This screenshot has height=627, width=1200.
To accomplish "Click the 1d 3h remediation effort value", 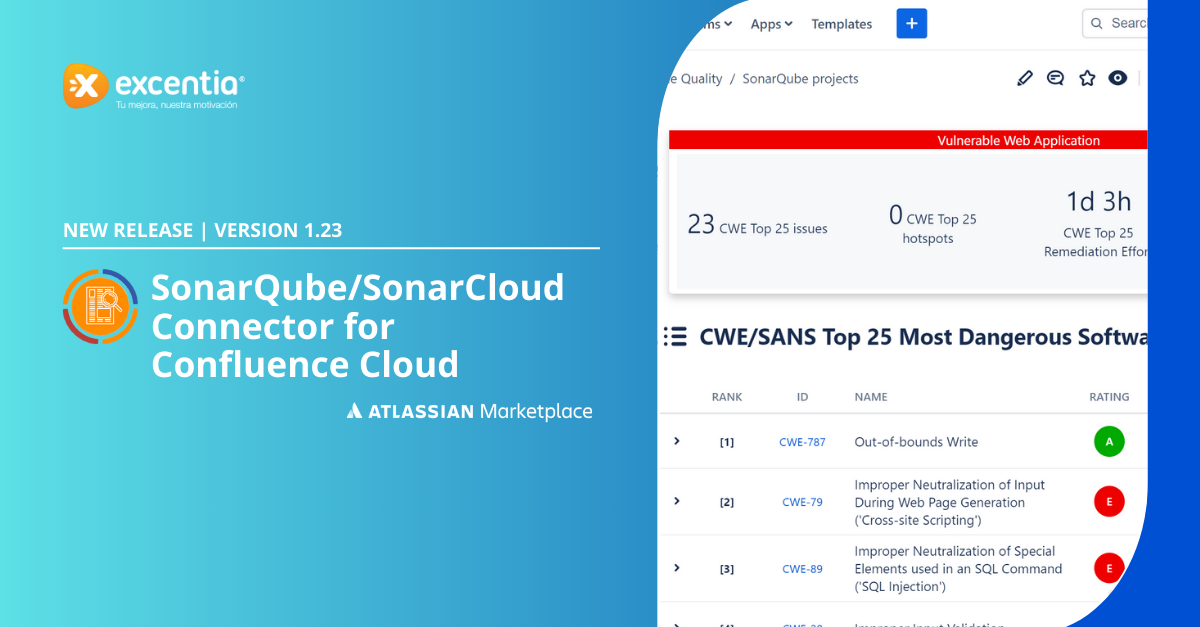I will (x=1098, y=202).
